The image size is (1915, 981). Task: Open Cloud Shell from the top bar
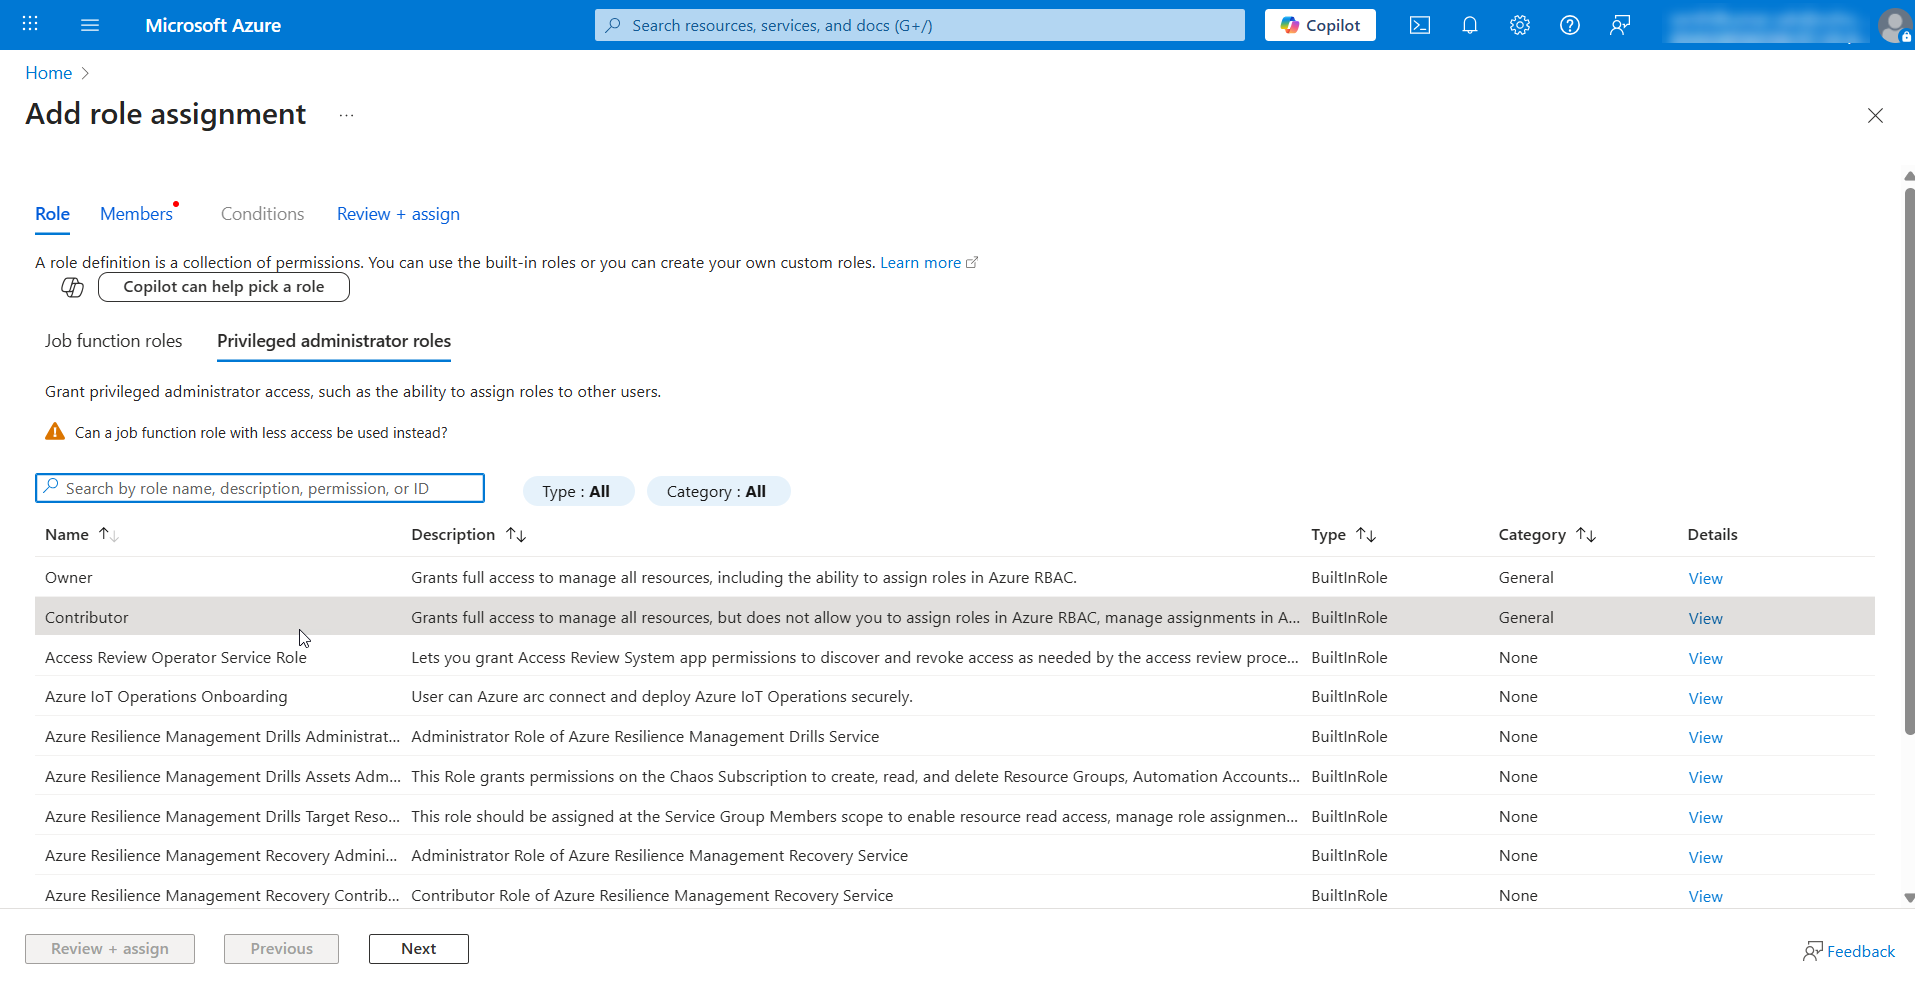[x=1419, y=25]
